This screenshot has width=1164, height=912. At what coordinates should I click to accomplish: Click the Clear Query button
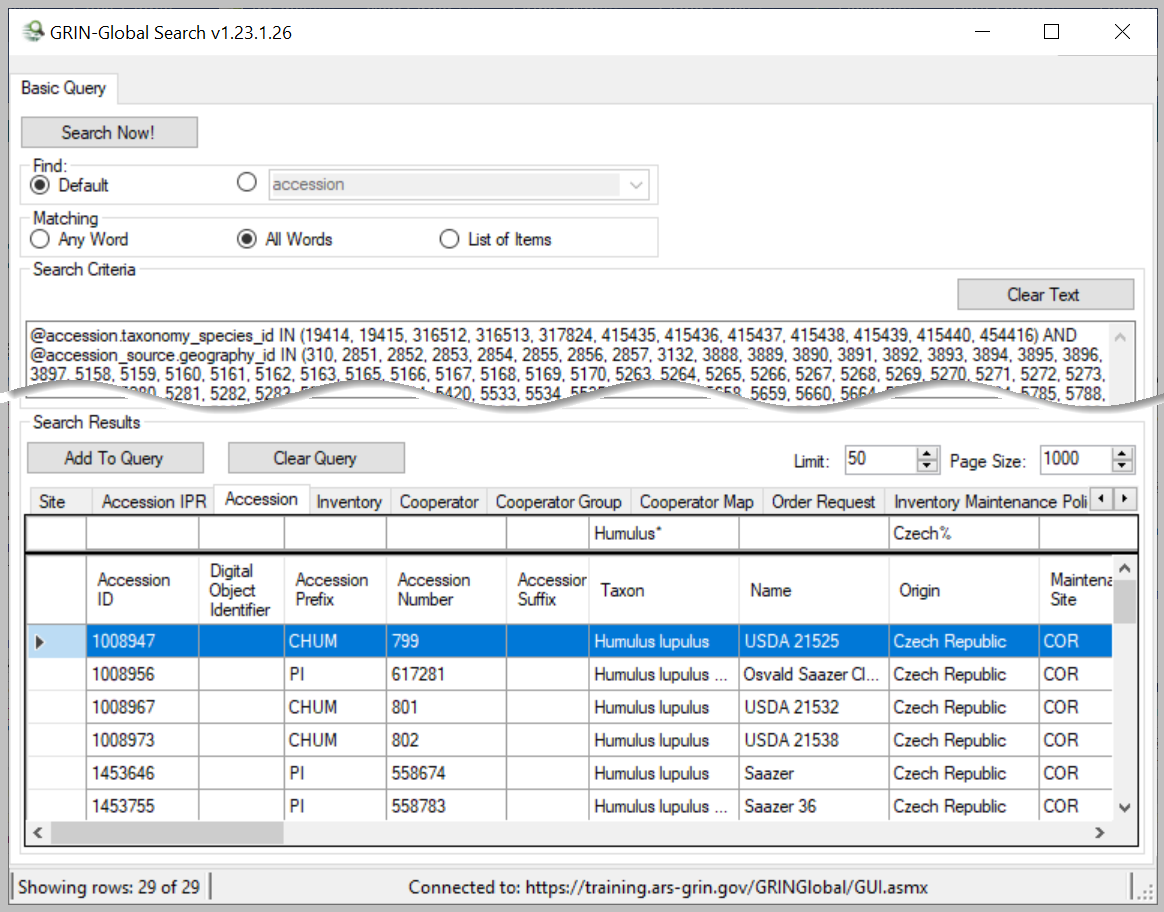(316, 458)
